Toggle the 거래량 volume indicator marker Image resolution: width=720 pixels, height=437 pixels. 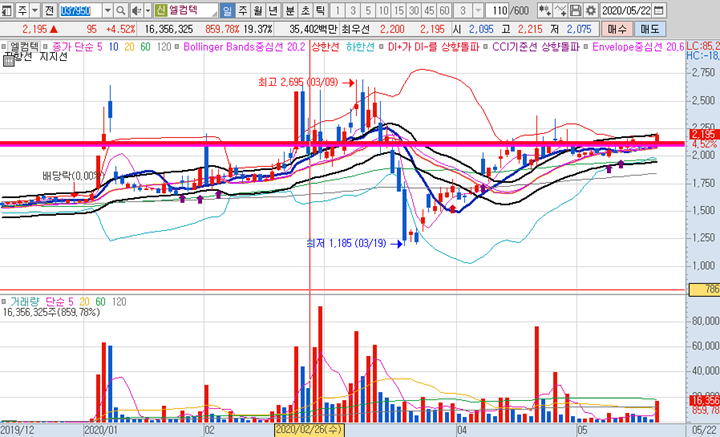pos(3,302)
